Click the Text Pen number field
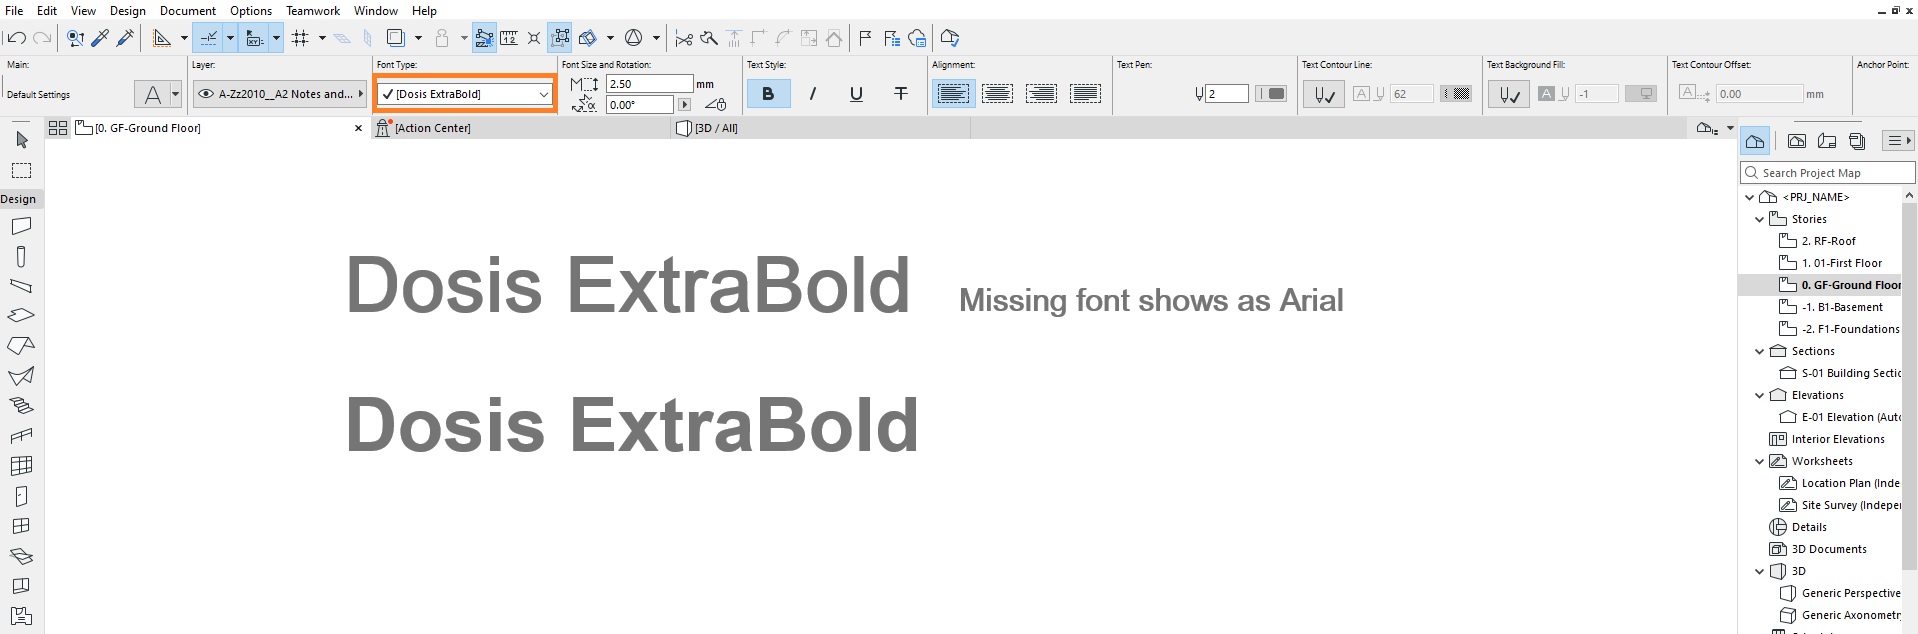 click(x=1227, y=94)
